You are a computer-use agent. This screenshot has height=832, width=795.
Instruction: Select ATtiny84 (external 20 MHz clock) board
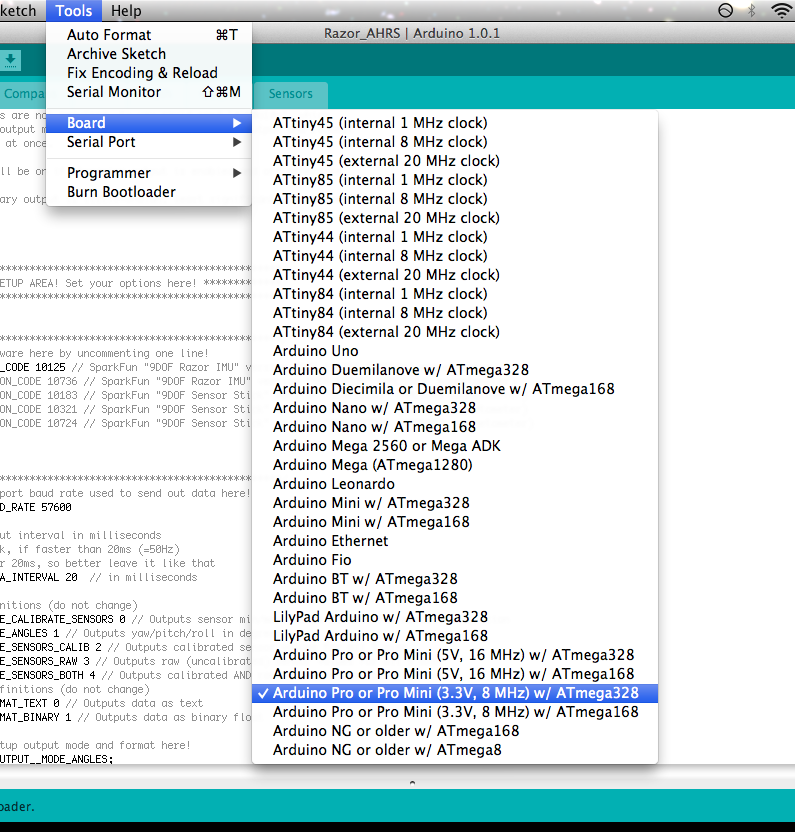(x=455, y=332)
